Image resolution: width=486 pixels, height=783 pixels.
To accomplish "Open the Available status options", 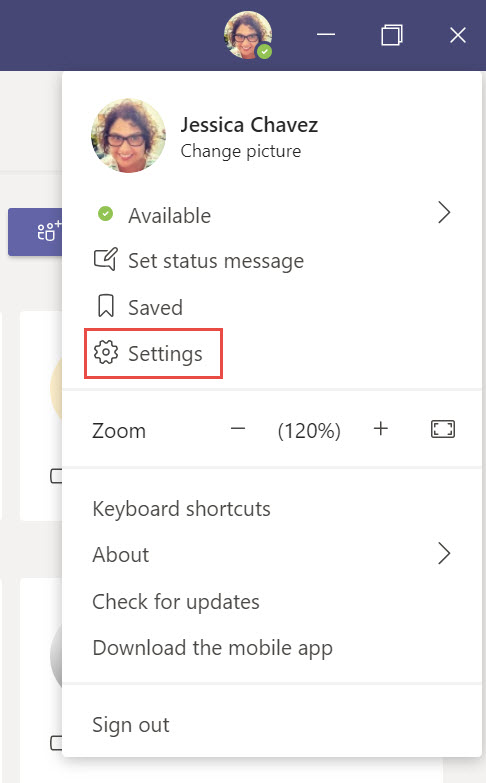I will pos(272,215).
